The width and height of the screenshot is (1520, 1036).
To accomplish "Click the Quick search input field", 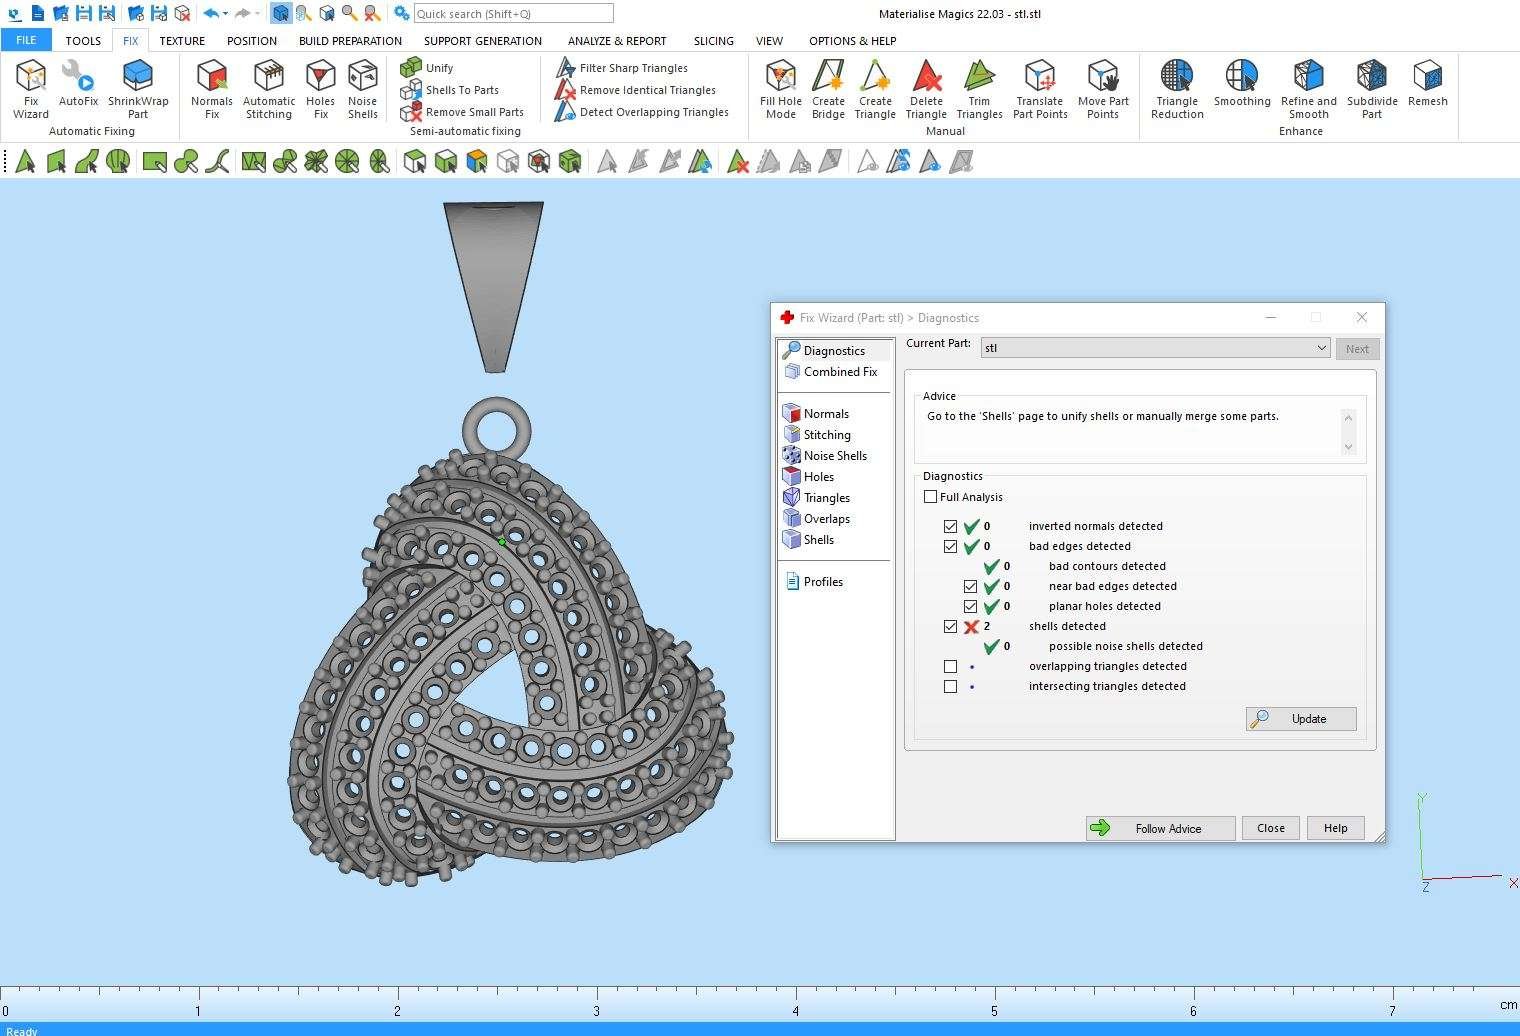I will [x=512, y=14].
